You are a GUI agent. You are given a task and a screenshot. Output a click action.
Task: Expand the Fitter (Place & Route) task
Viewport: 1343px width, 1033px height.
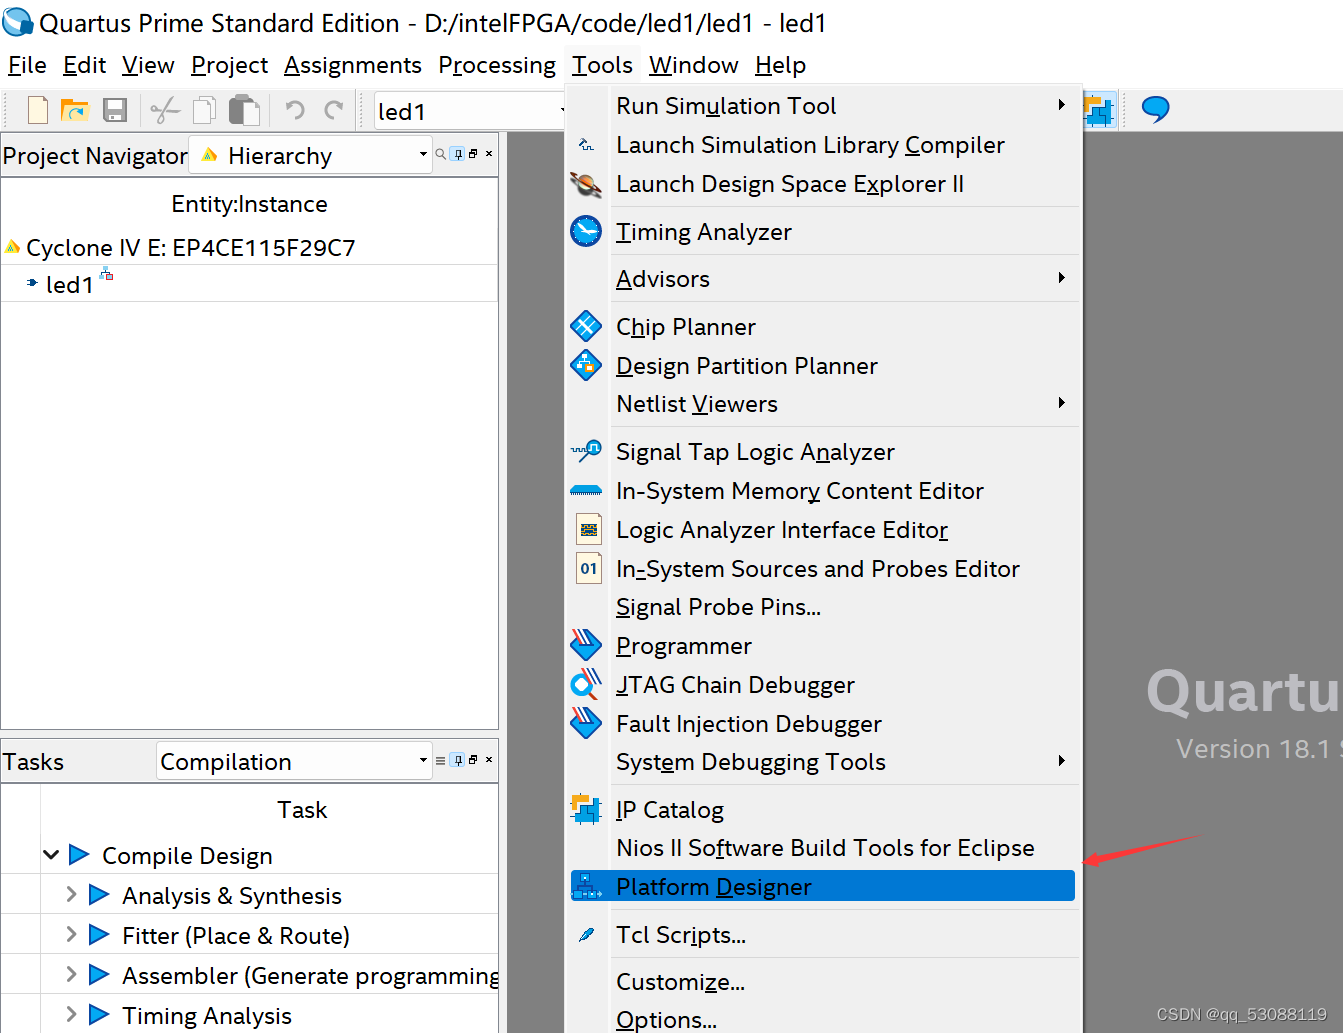tap(71, 935)
